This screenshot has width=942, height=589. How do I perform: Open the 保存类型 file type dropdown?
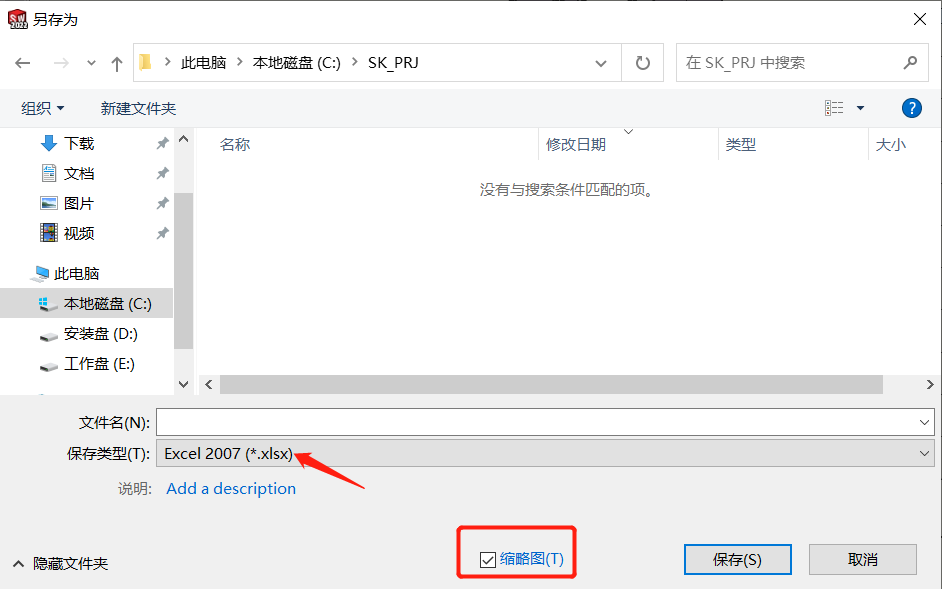point(923,453)
